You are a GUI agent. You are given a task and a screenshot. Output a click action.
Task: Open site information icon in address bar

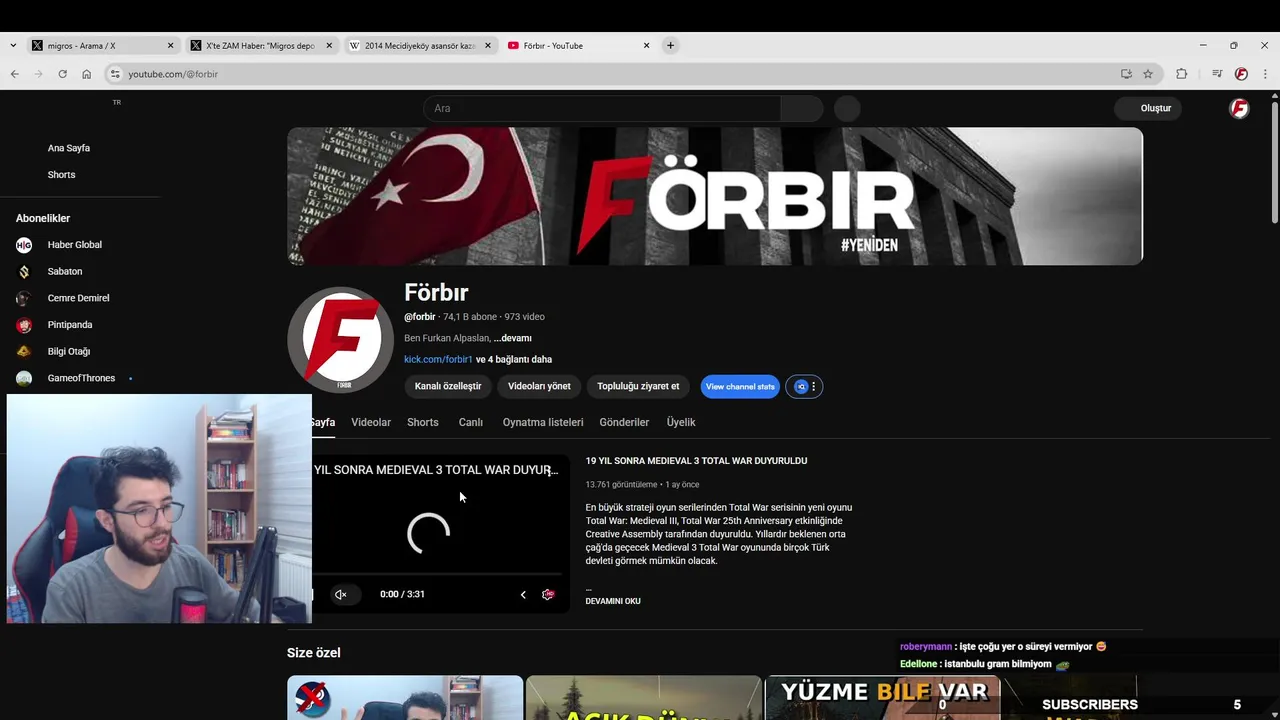[115, 74]
